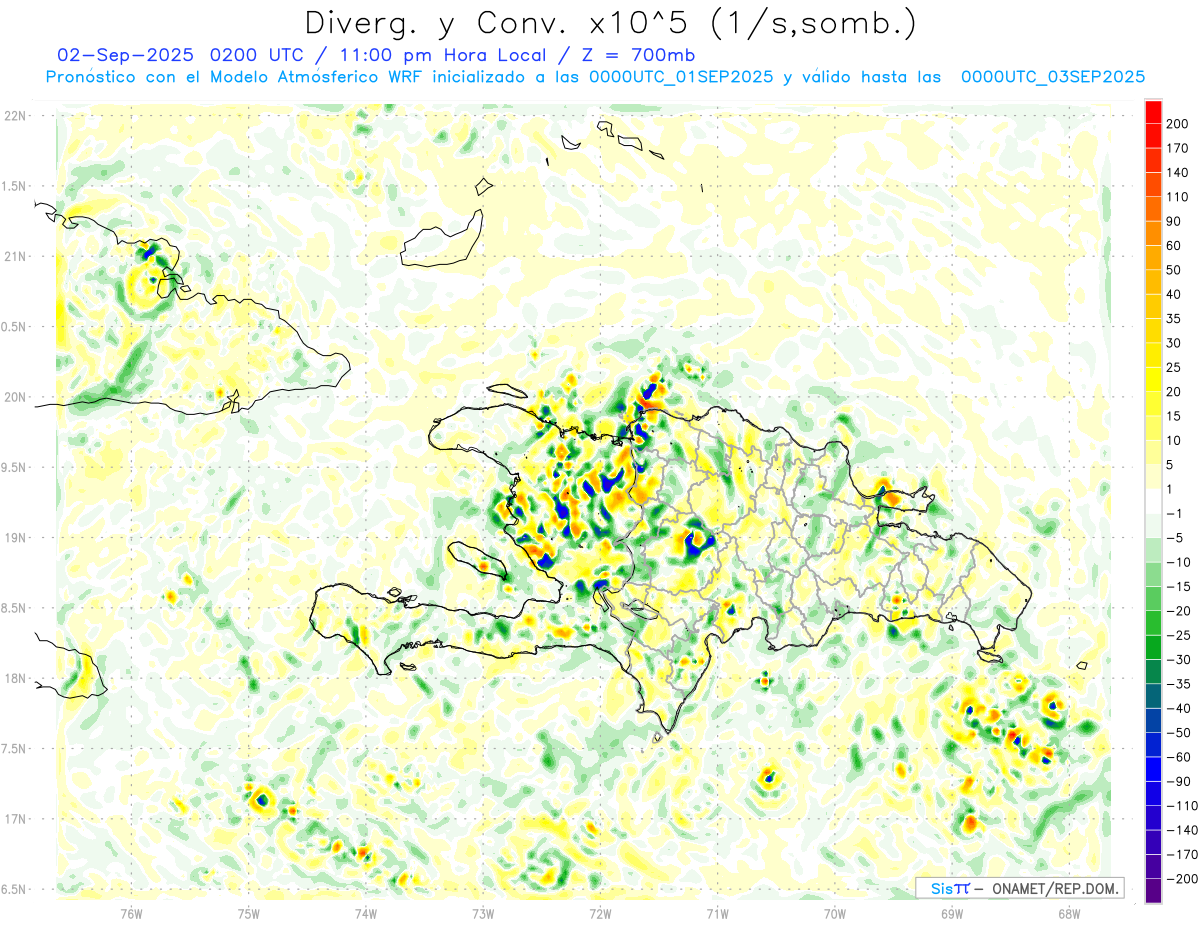Click colorbar value -40
The image size is (1200, 927).
click(1177, 710)
